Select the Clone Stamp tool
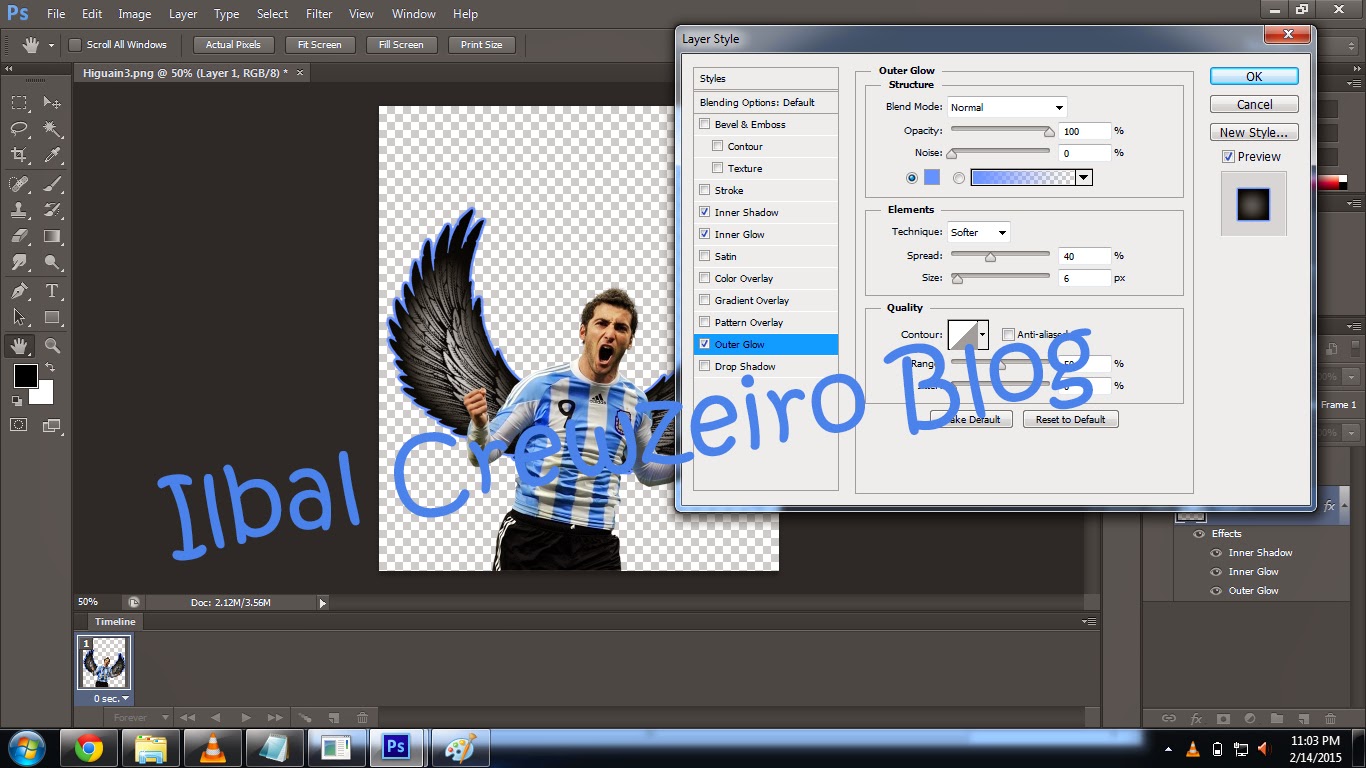This screenshot has height=768, width=1366. click(x=19, y=210)
